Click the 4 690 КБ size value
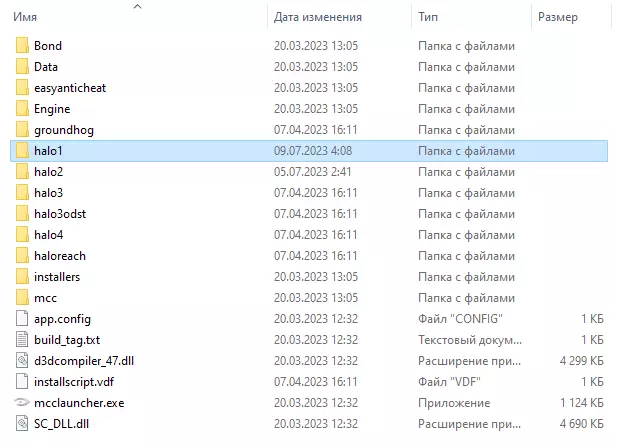This screenshot has width=617, height=445. 582,424
